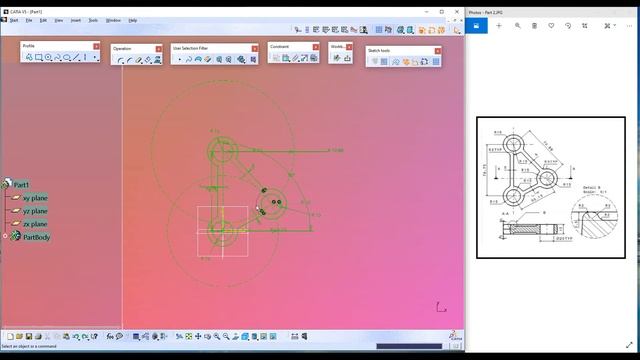Click the Delete trash icon in Photos

[534, 26]
